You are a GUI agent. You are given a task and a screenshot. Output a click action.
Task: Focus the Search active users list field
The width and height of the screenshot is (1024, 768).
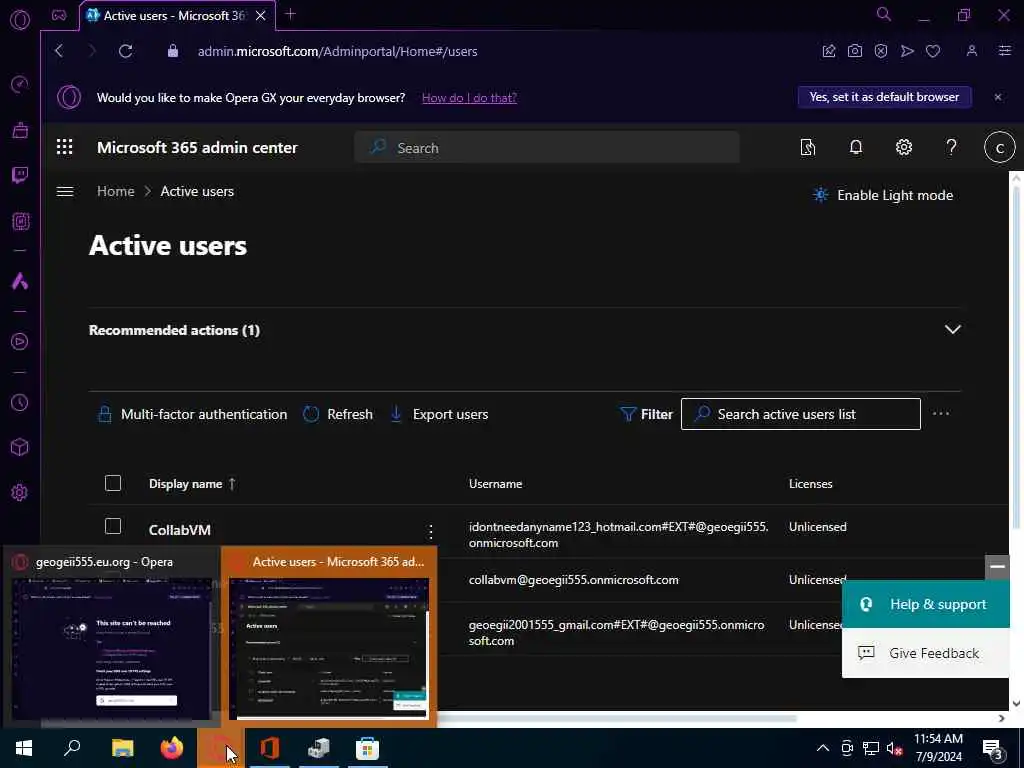click(801, 414)
